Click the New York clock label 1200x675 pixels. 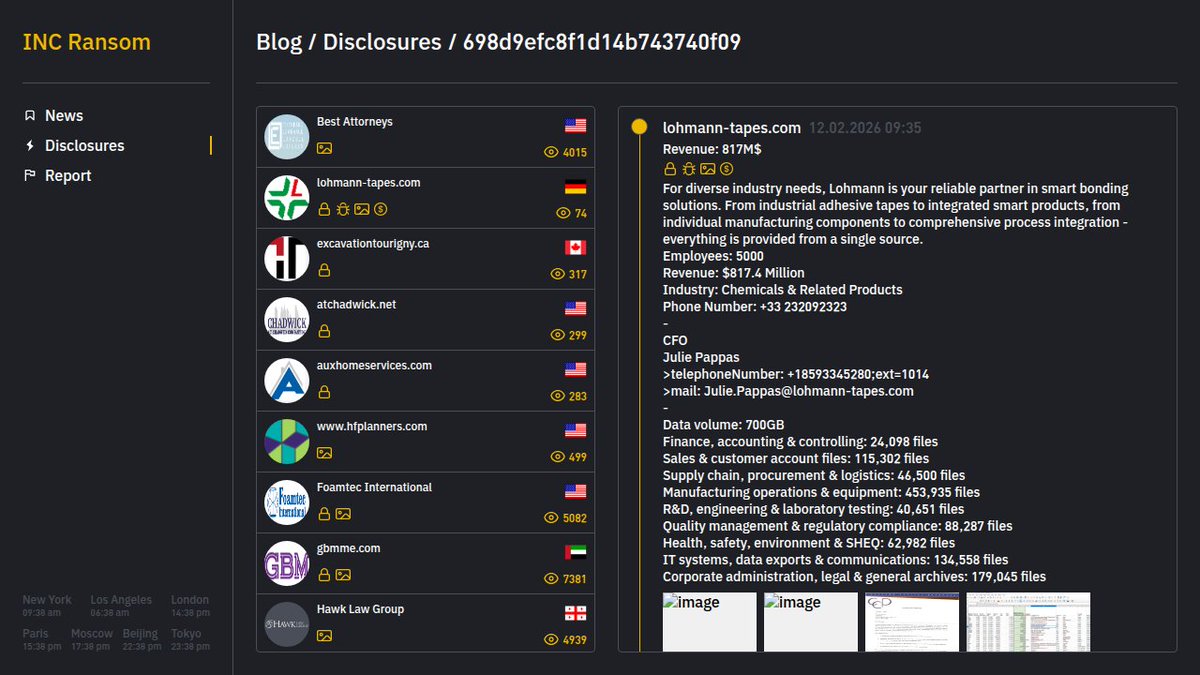tap(47, 600)
